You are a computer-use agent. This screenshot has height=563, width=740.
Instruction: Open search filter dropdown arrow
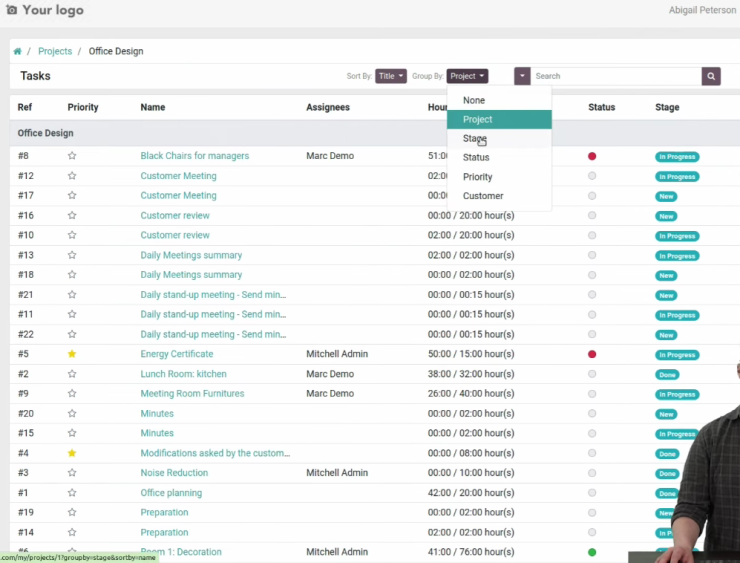[522, 76]
